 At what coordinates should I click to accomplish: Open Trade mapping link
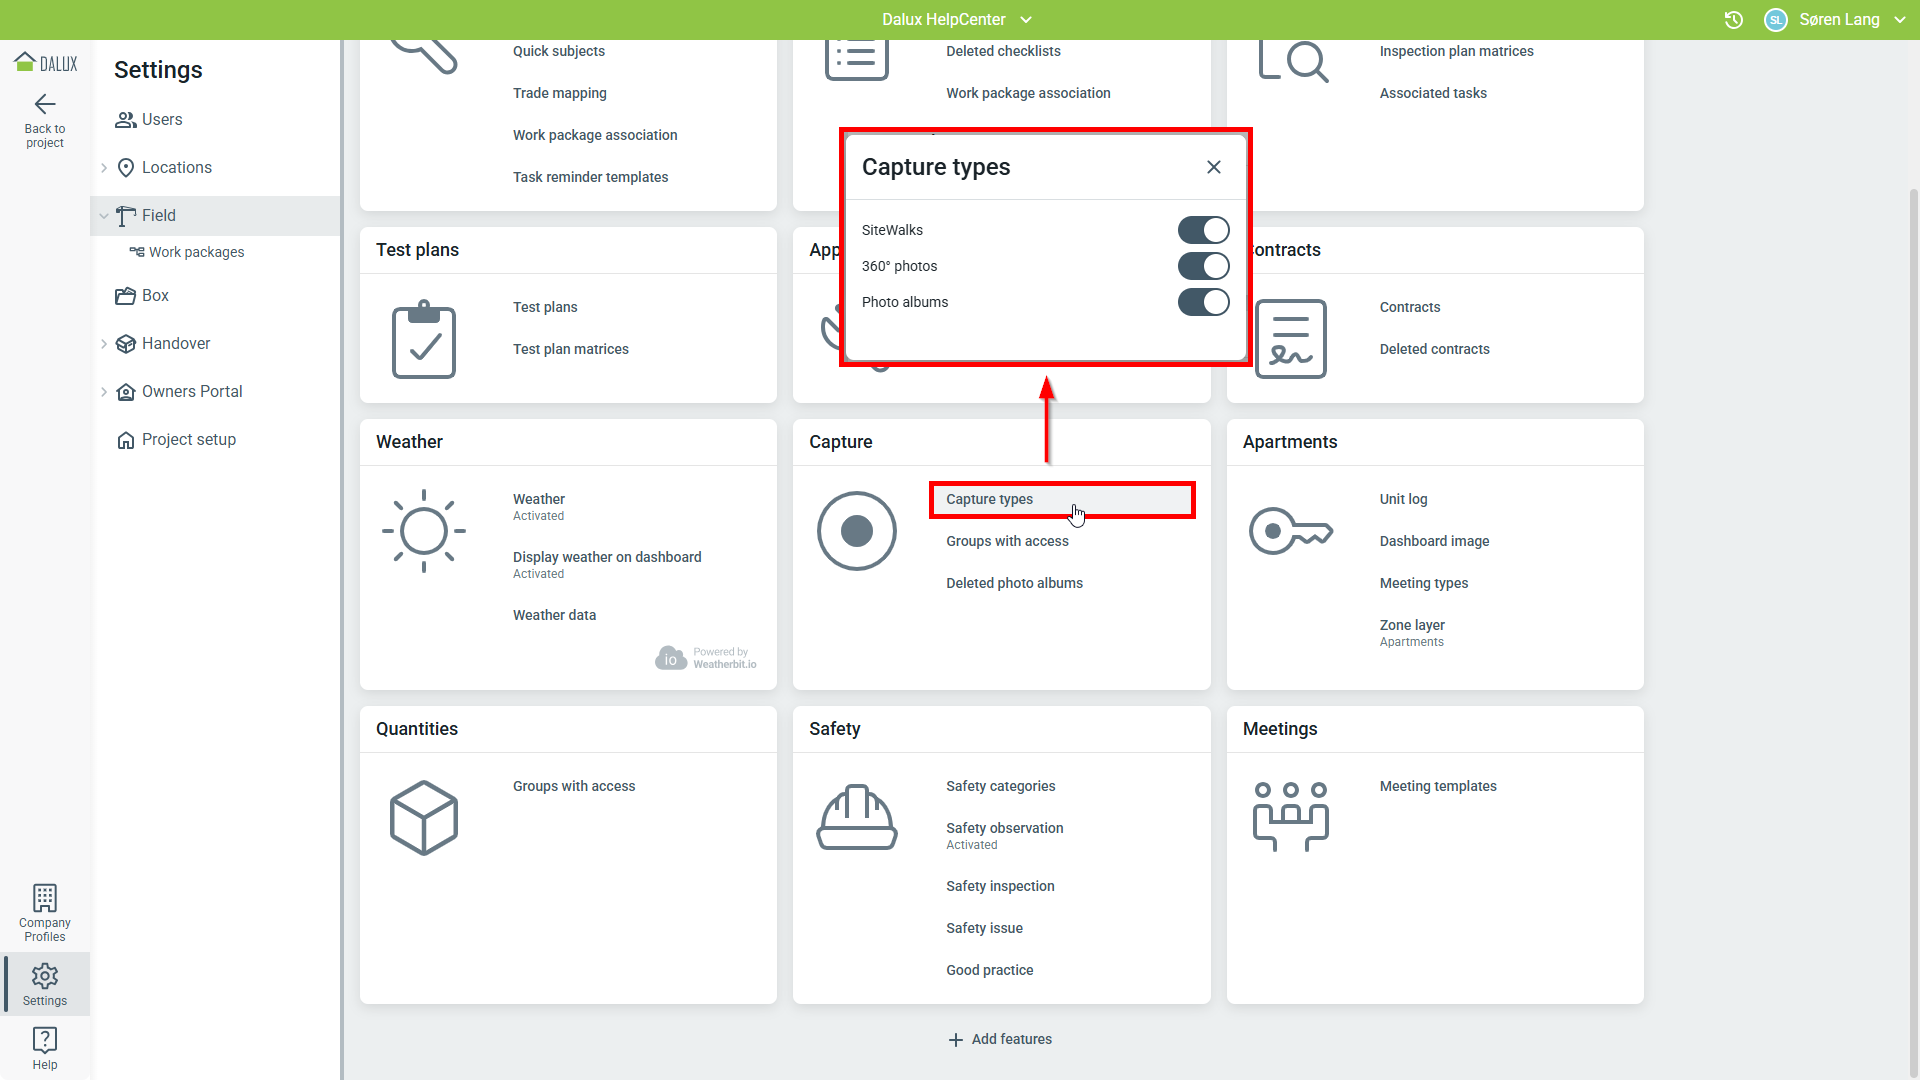pyautogui.click(x=559, y=93)
